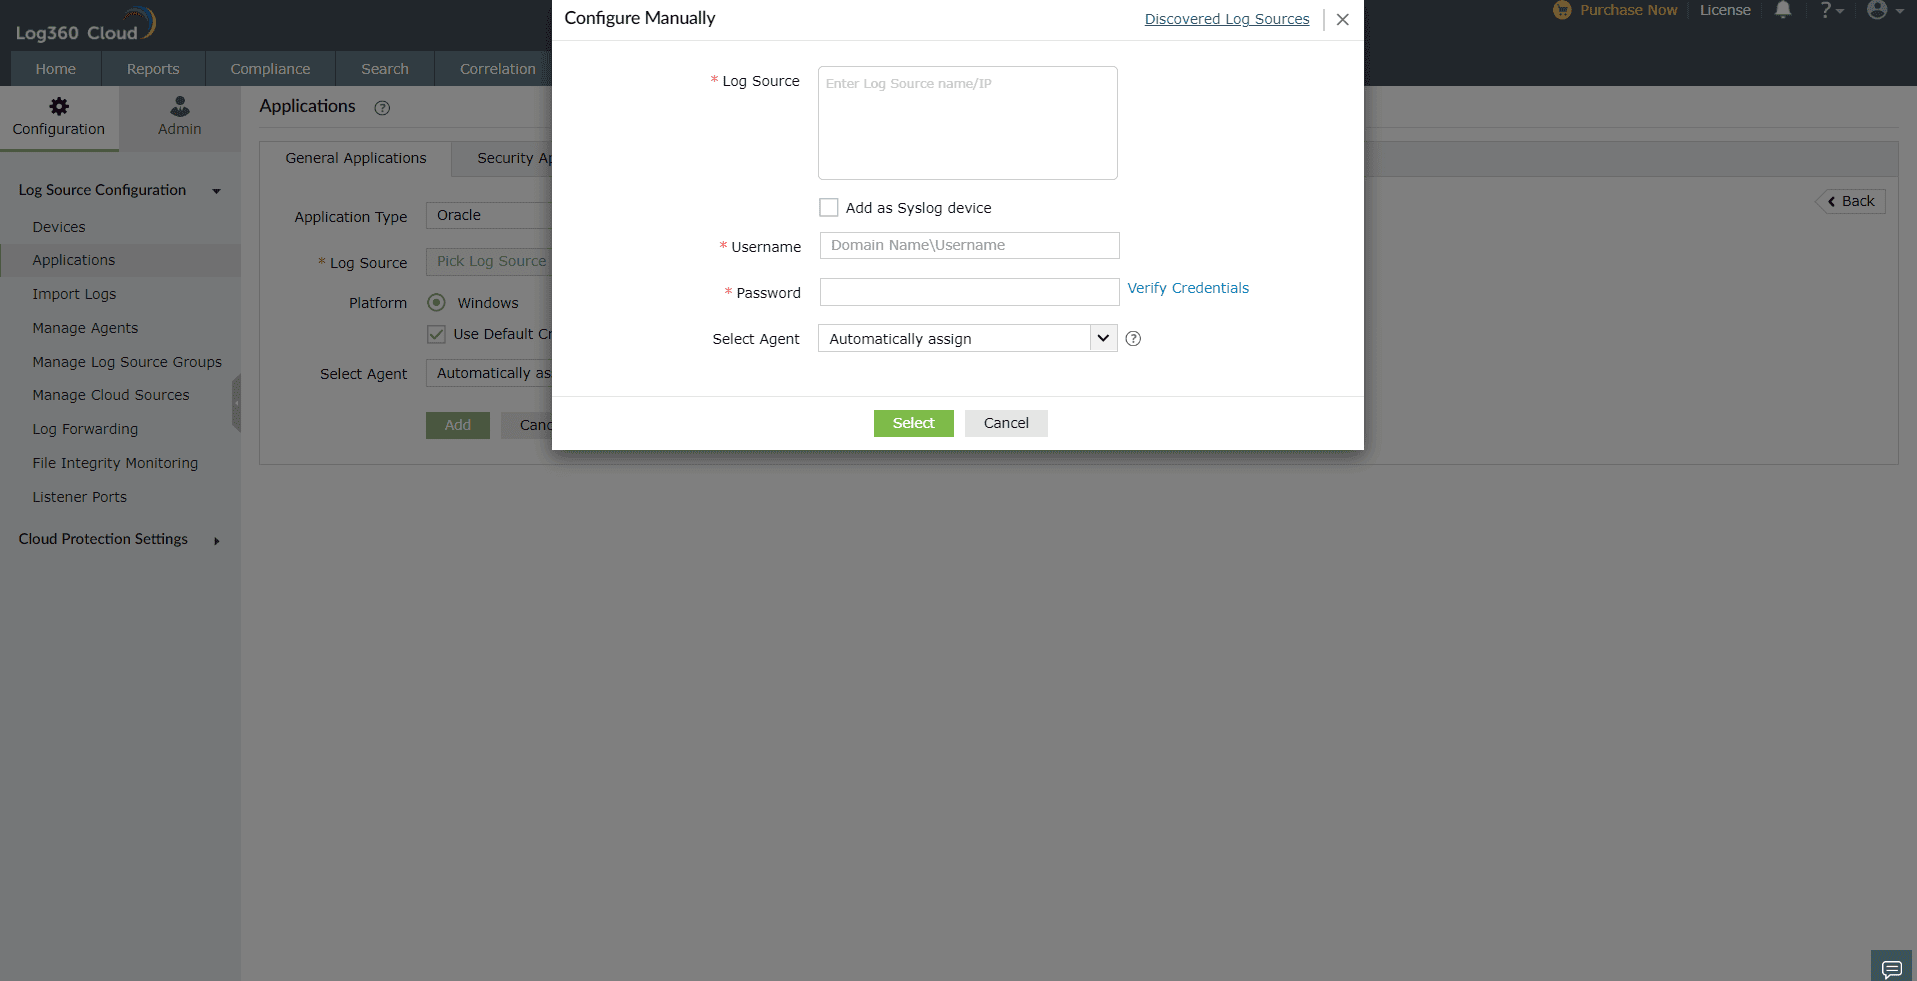Toggle the Use Default Credentials checkbox
The height and width of the screenshot is (981, 1917).
pyautogui.click(x=436, y=334)
